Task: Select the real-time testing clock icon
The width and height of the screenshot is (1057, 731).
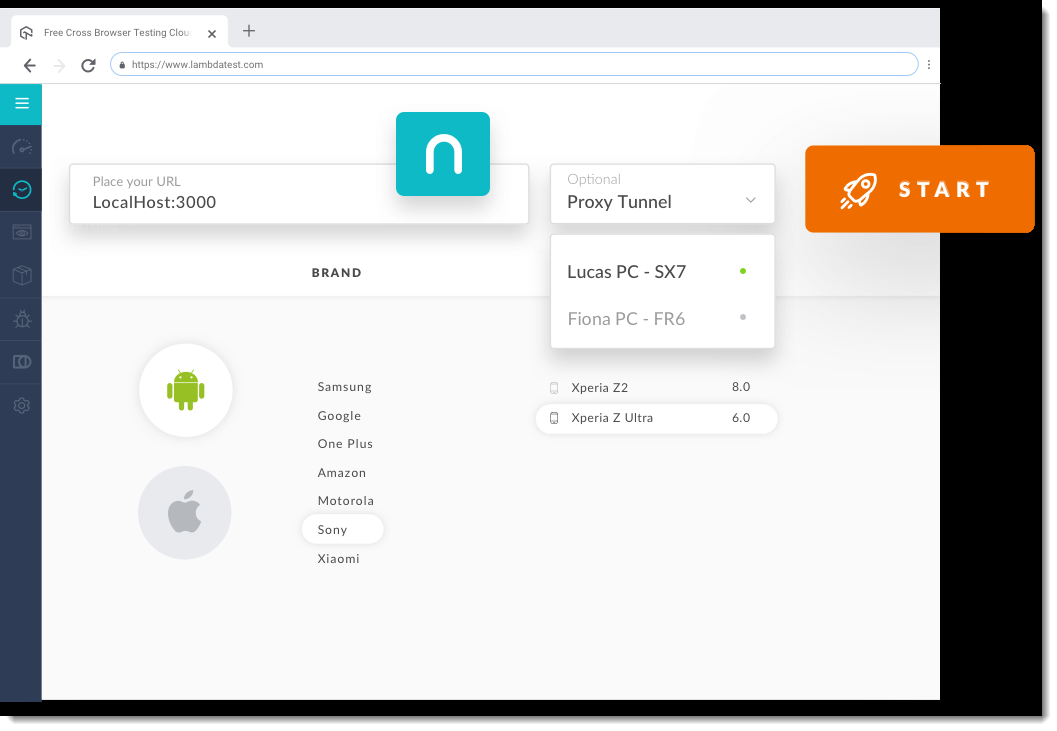Action: tap(22, 190)
